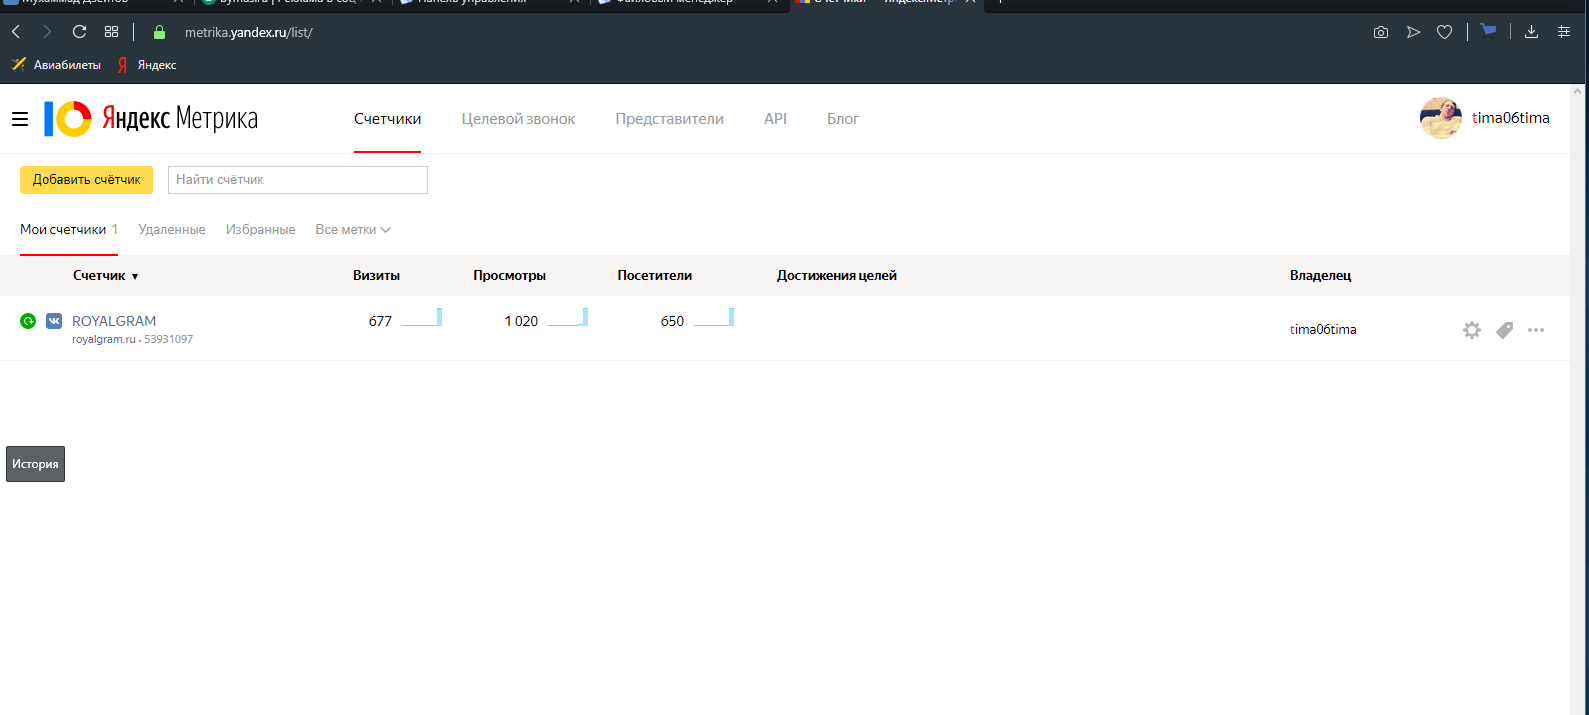Viewport: 1589px width, 715px height.
Task: Switch to the Избранные tab
Action: 260,230
